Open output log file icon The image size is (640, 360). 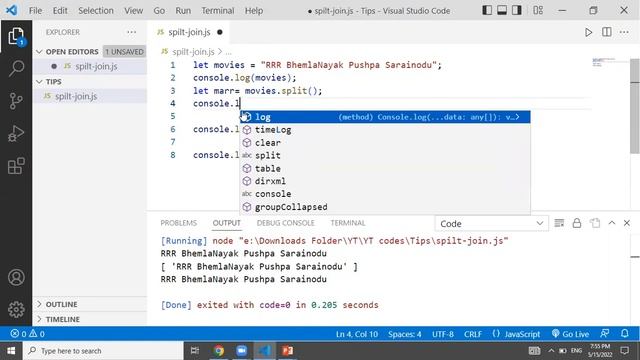(x=595, y=223)
